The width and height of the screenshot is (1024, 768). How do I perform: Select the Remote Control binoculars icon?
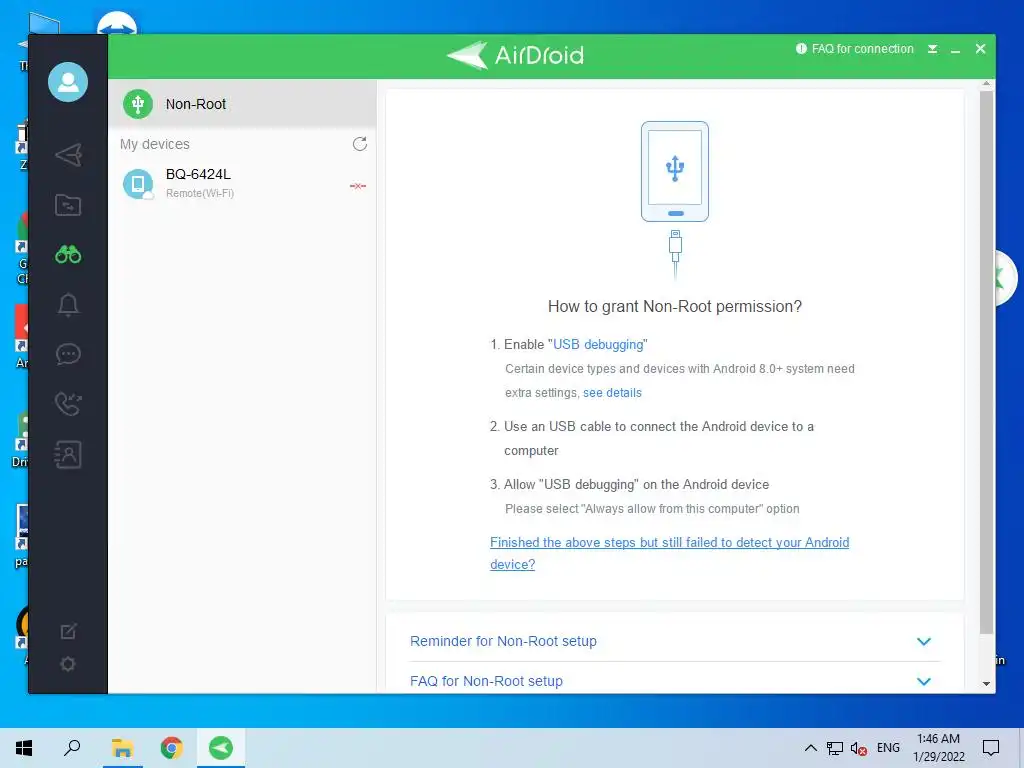pos(68,255)
